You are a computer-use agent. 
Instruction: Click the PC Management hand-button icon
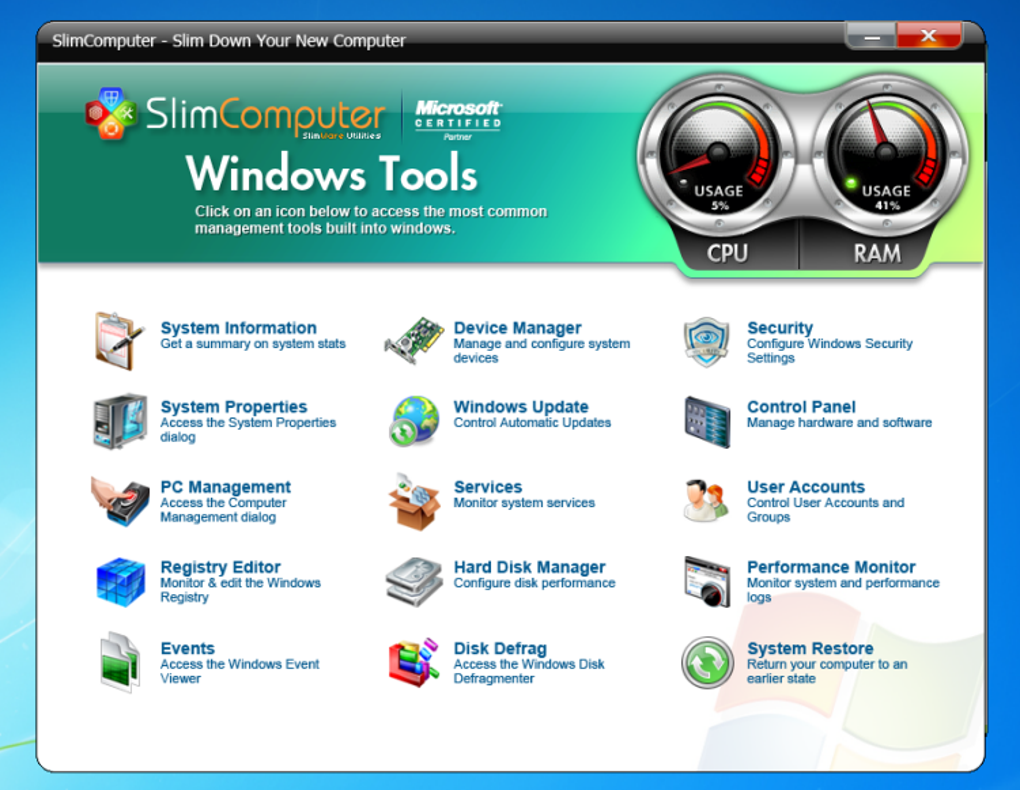(x=120, y=501)
